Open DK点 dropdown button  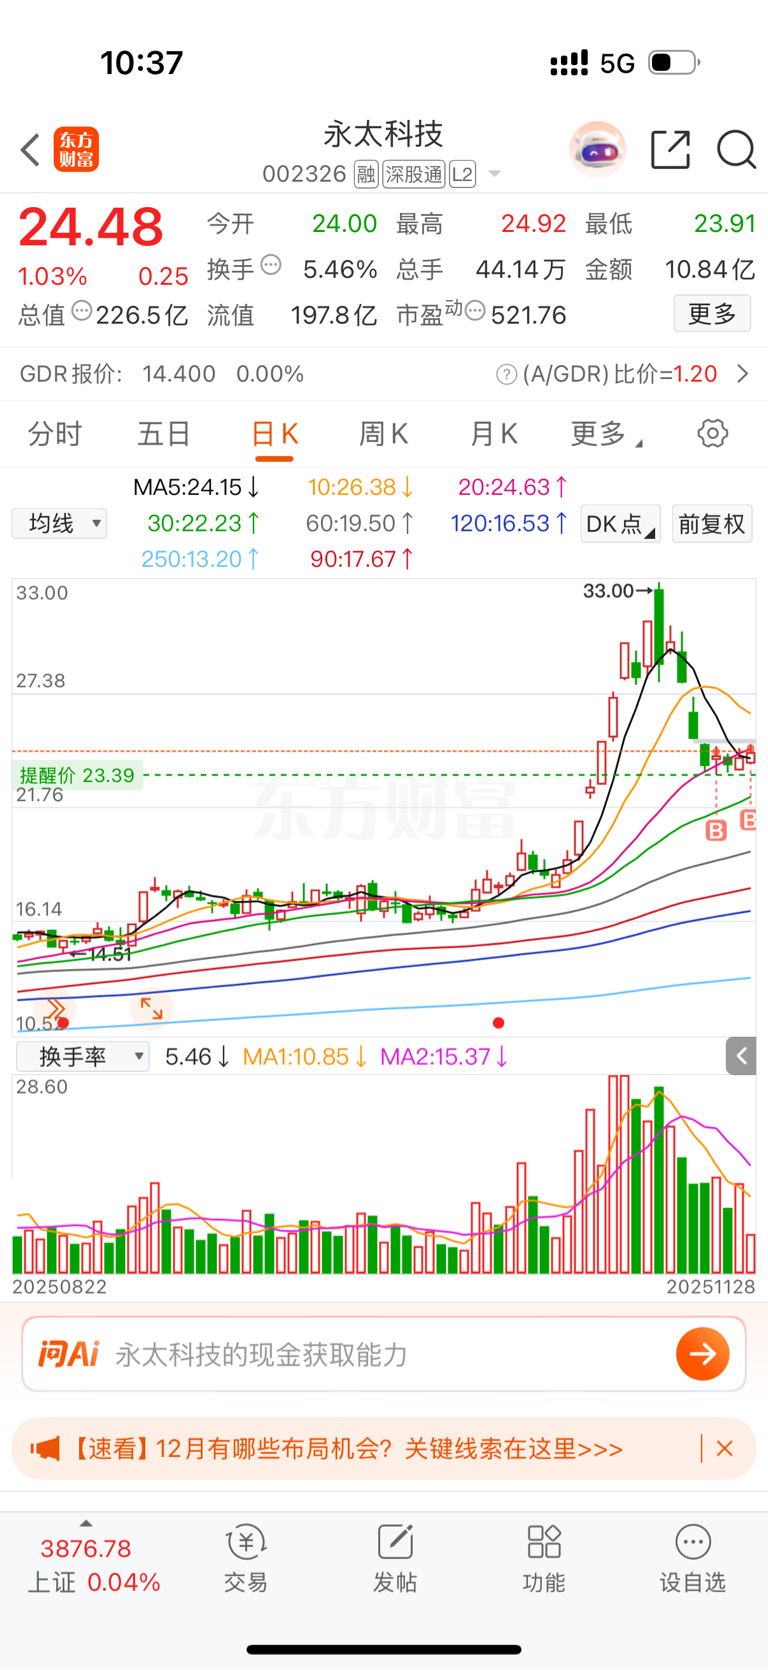click(620, 524)
